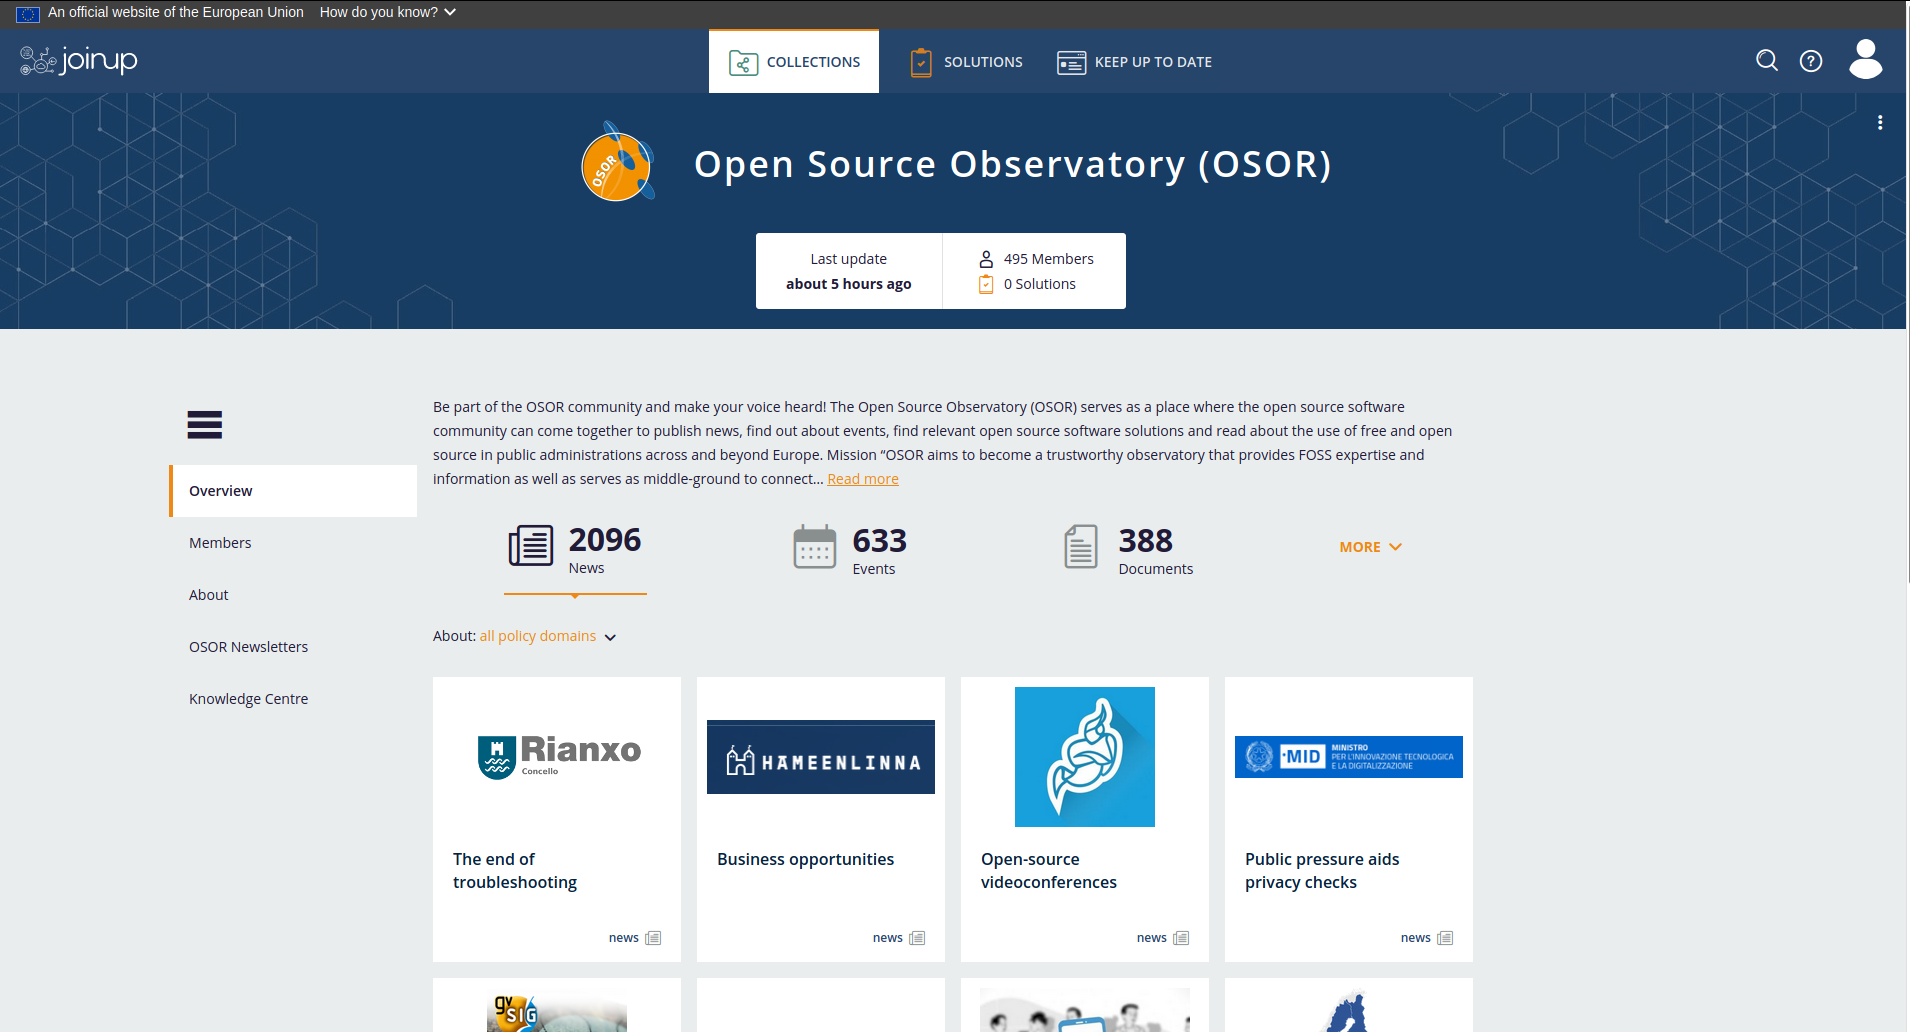The image size is (1910, 1032).
Task: Open the Rianxo troubleshooting news card
Action: pos(556,819)
